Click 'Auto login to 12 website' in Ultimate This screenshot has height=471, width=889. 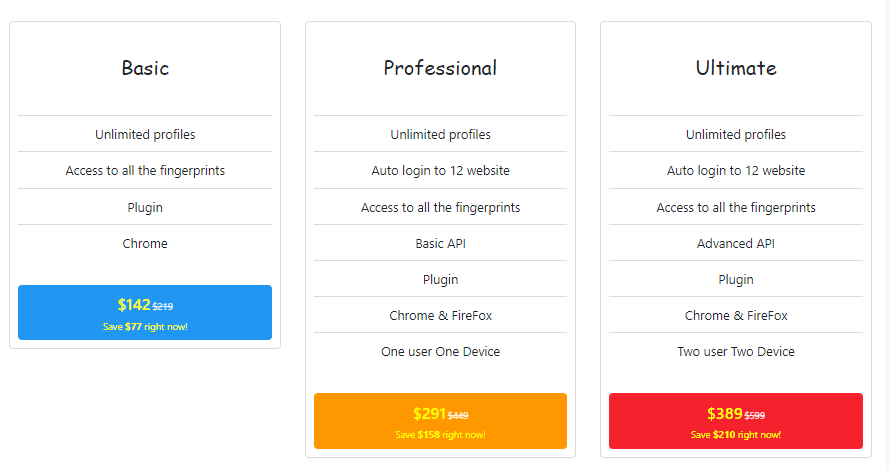pyautogui.click(x=735, y=170)
